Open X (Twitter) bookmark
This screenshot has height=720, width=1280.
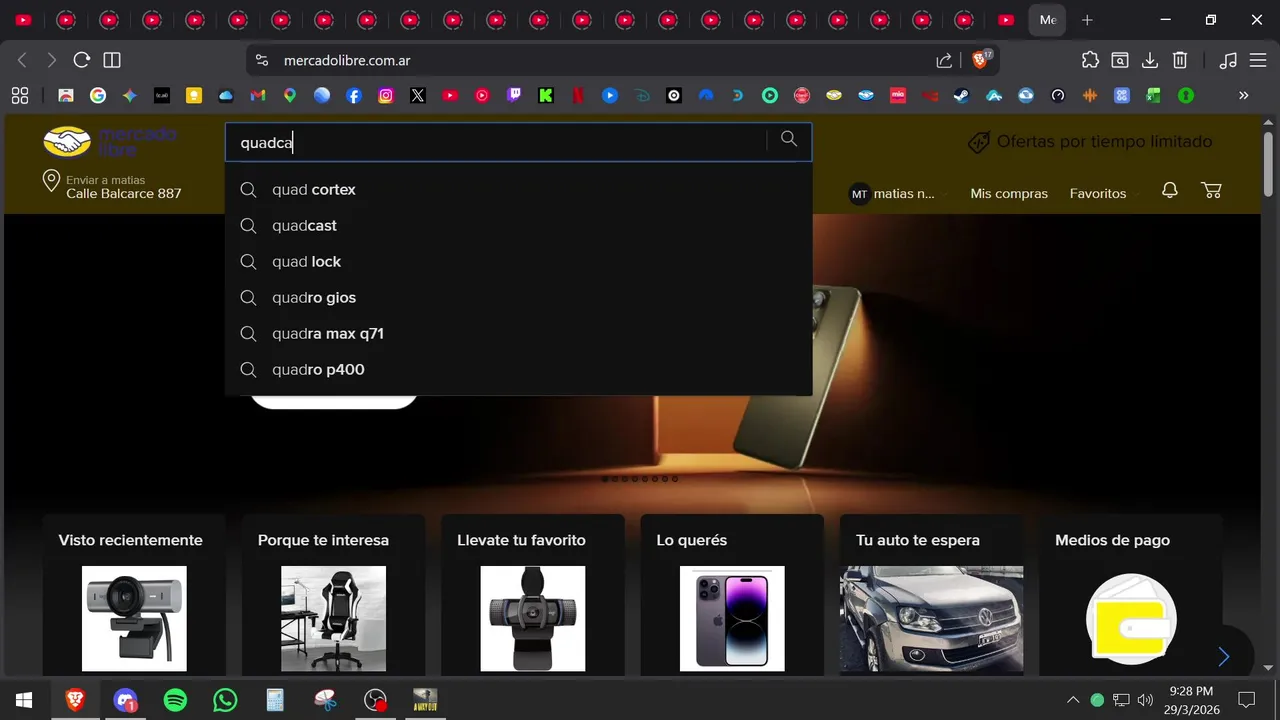coord(418,96)
